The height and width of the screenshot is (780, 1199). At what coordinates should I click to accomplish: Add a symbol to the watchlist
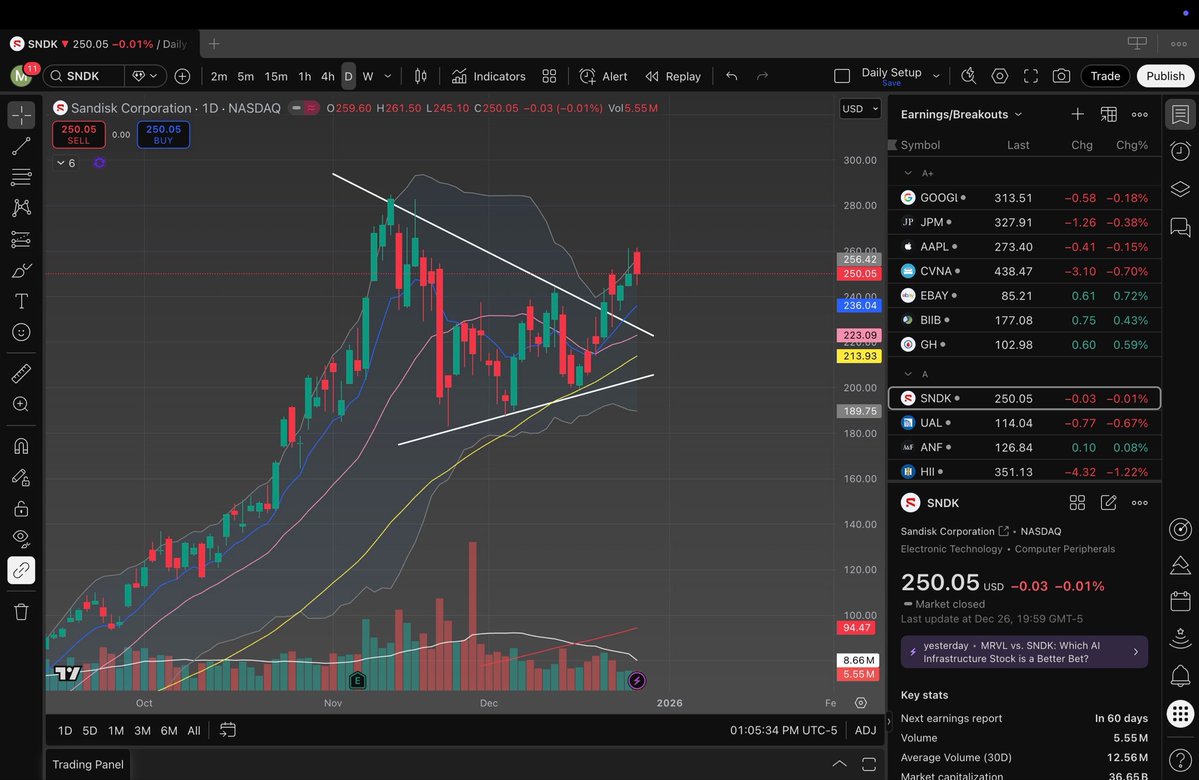click(1077, 114)
